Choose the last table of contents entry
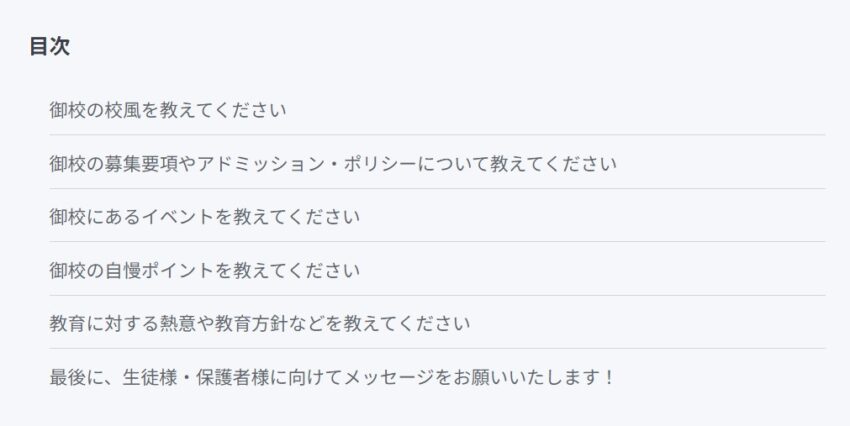850x426 pixels. click(332, 377)
